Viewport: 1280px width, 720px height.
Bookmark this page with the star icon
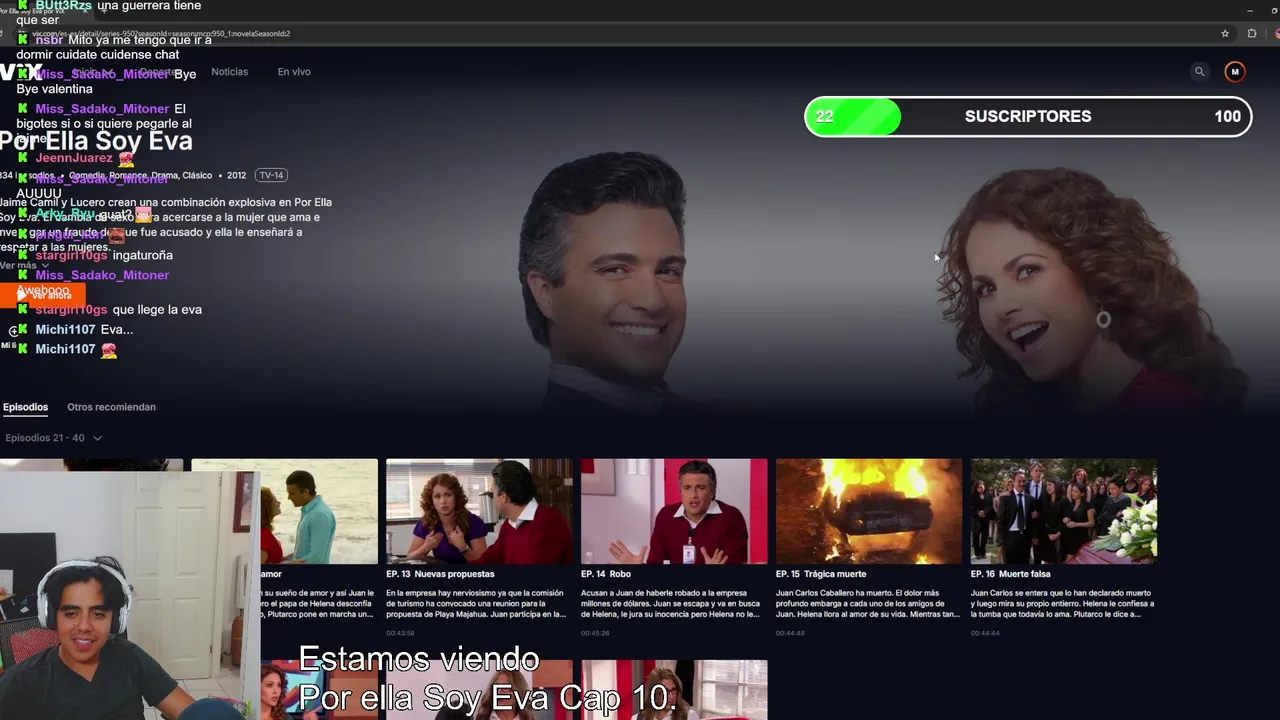(1225, 33)
